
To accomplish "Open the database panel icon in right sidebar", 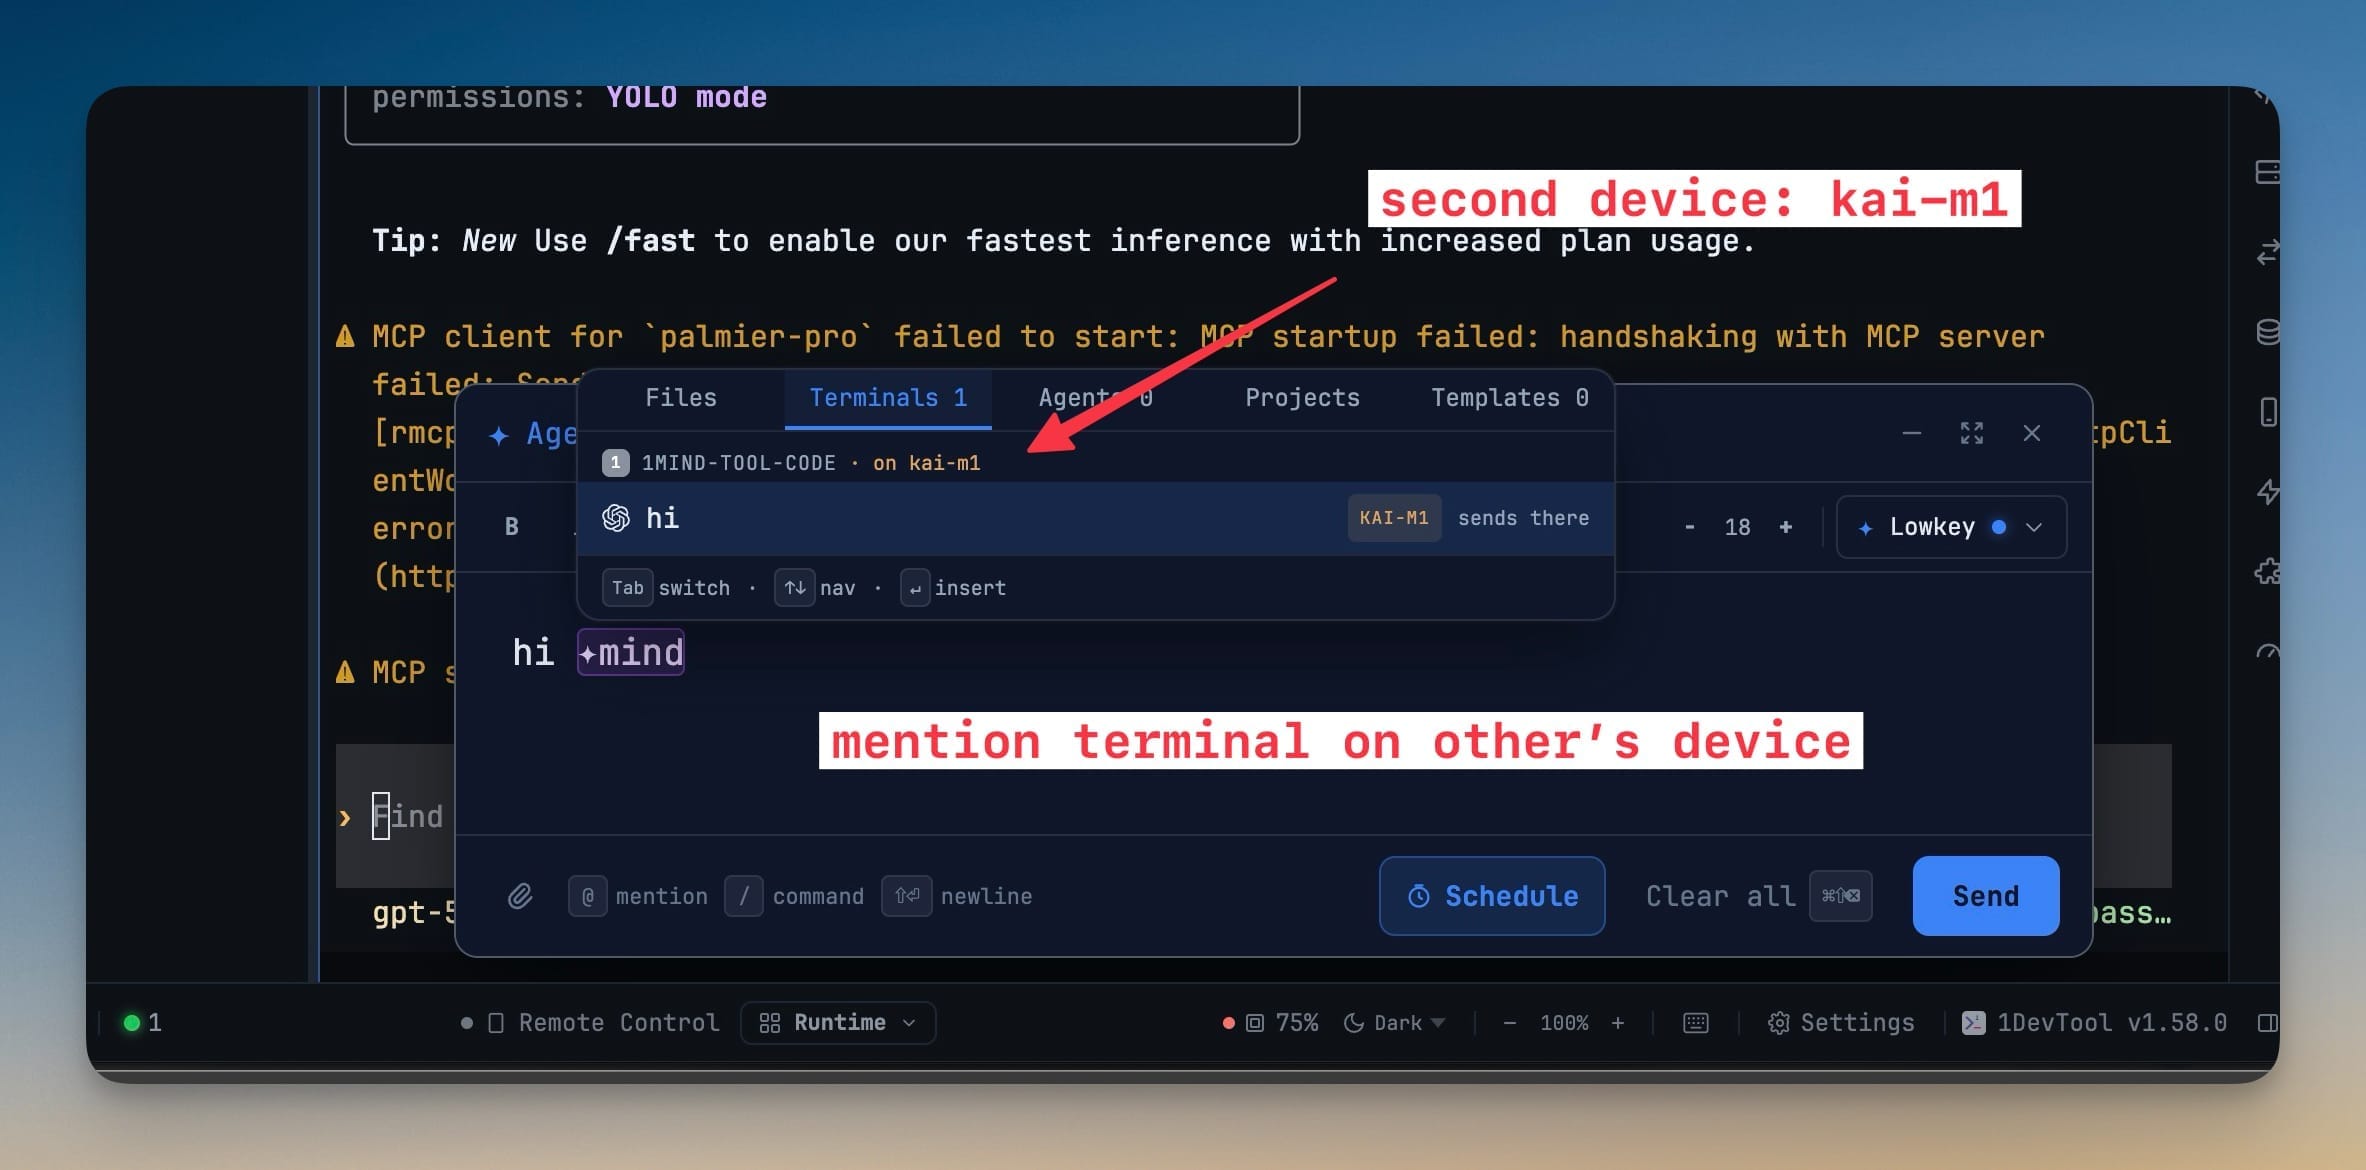I will pos(2267,332).
